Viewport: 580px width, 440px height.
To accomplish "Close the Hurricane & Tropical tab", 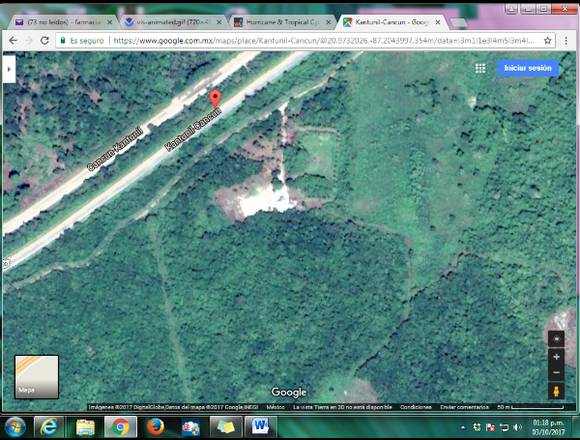I will 328,23.
